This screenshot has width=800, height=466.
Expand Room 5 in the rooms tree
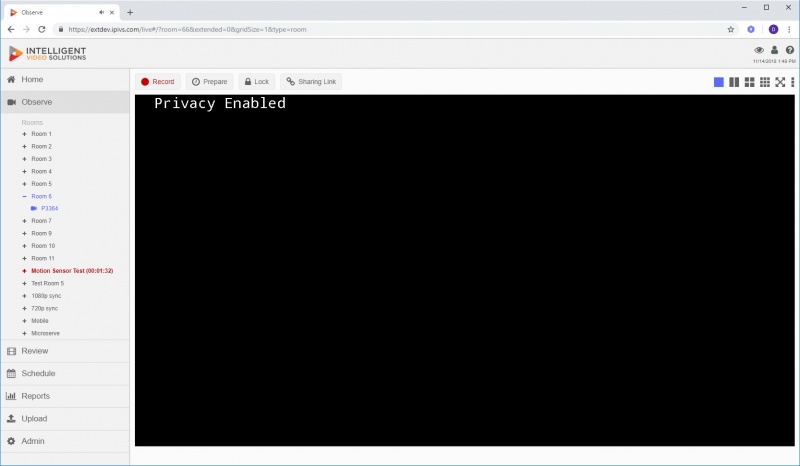click(24, 184)
